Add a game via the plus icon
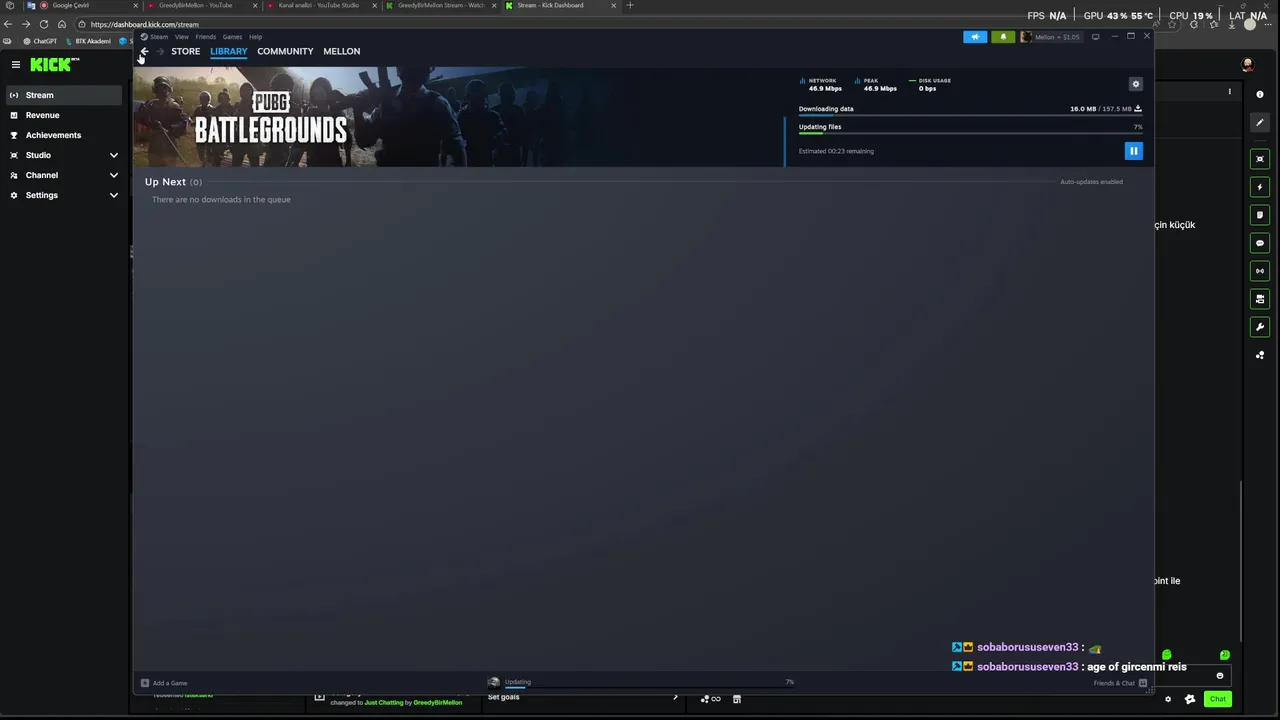 tap(145, 683)
